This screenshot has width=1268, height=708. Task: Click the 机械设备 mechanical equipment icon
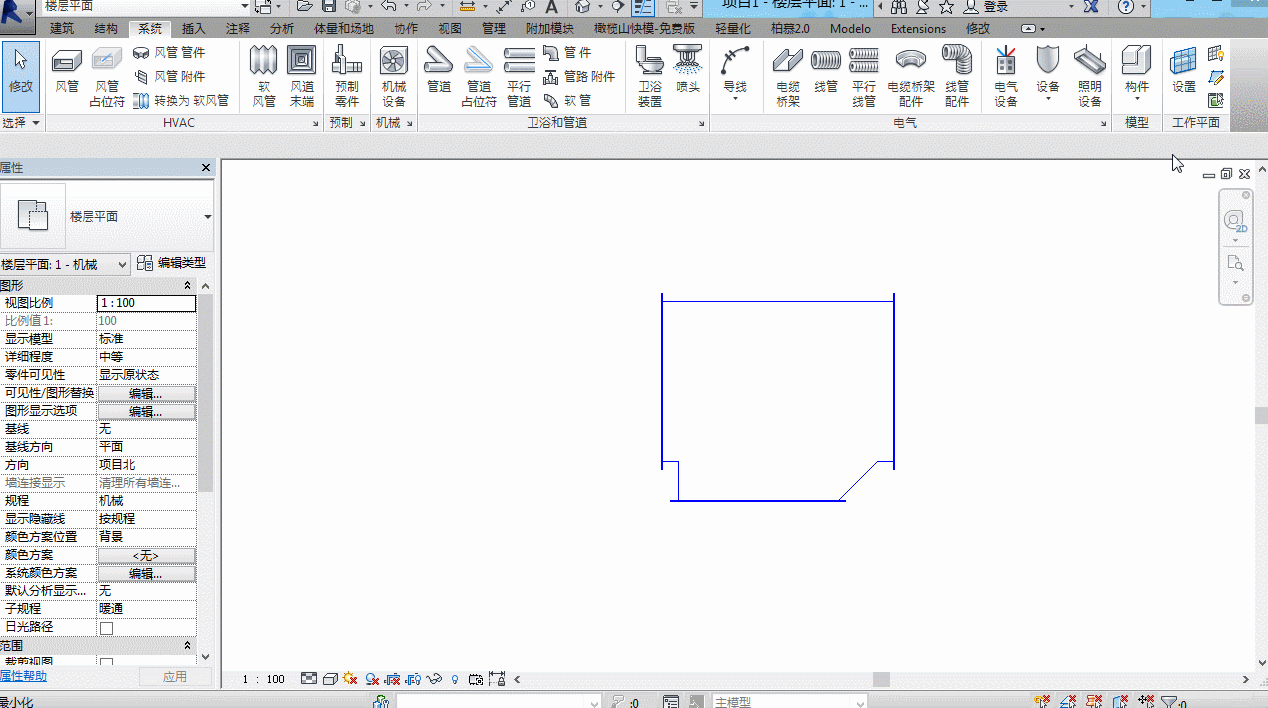(x=394, y=77)
